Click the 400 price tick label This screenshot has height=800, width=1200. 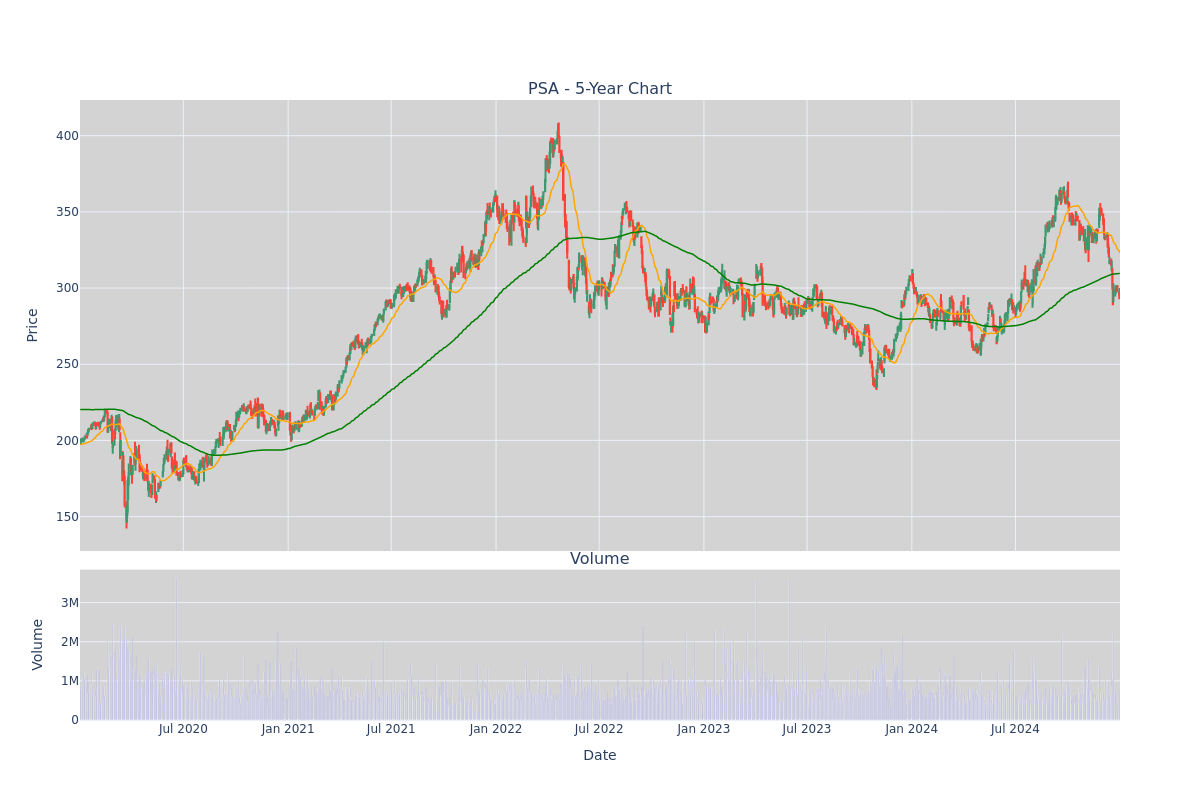[67, 136]
